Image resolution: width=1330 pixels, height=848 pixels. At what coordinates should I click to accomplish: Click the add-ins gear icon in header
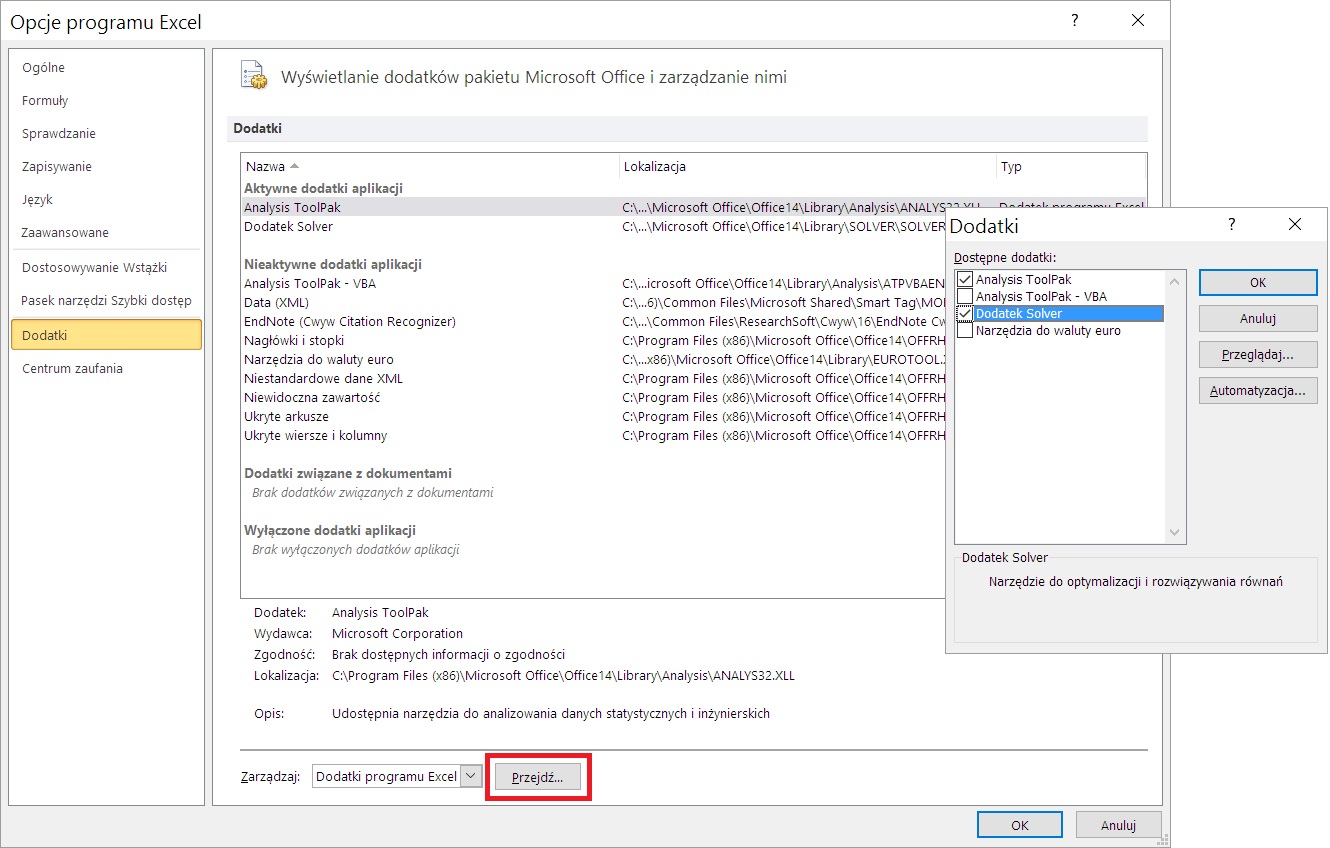tap(254, 76)
